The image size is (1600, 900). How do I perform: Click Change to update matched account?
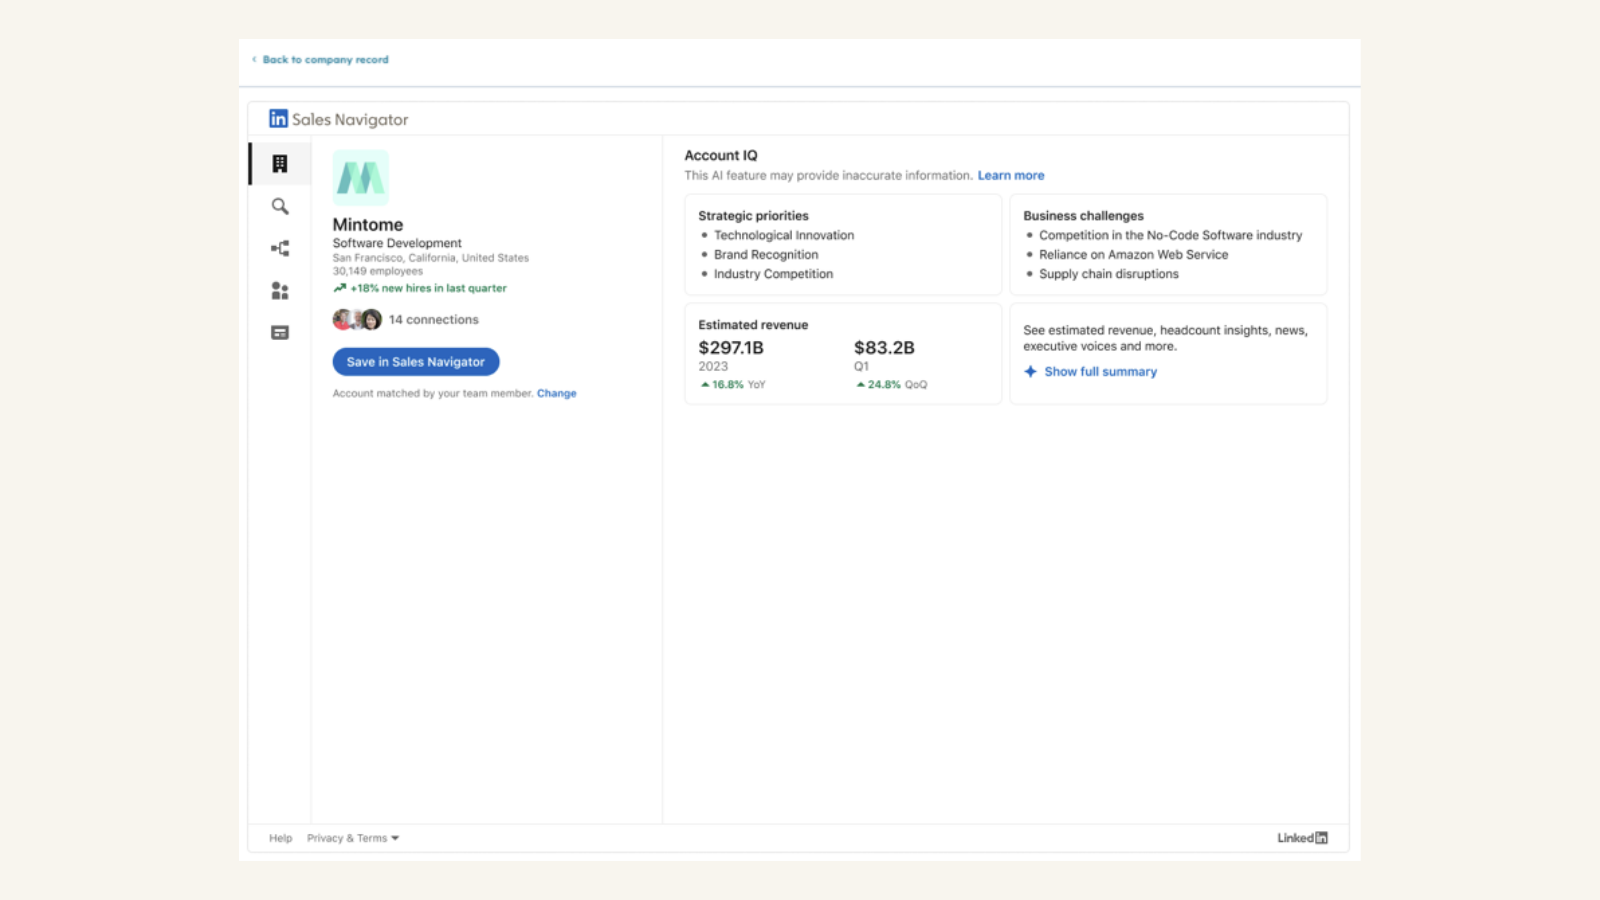[557, 393]
